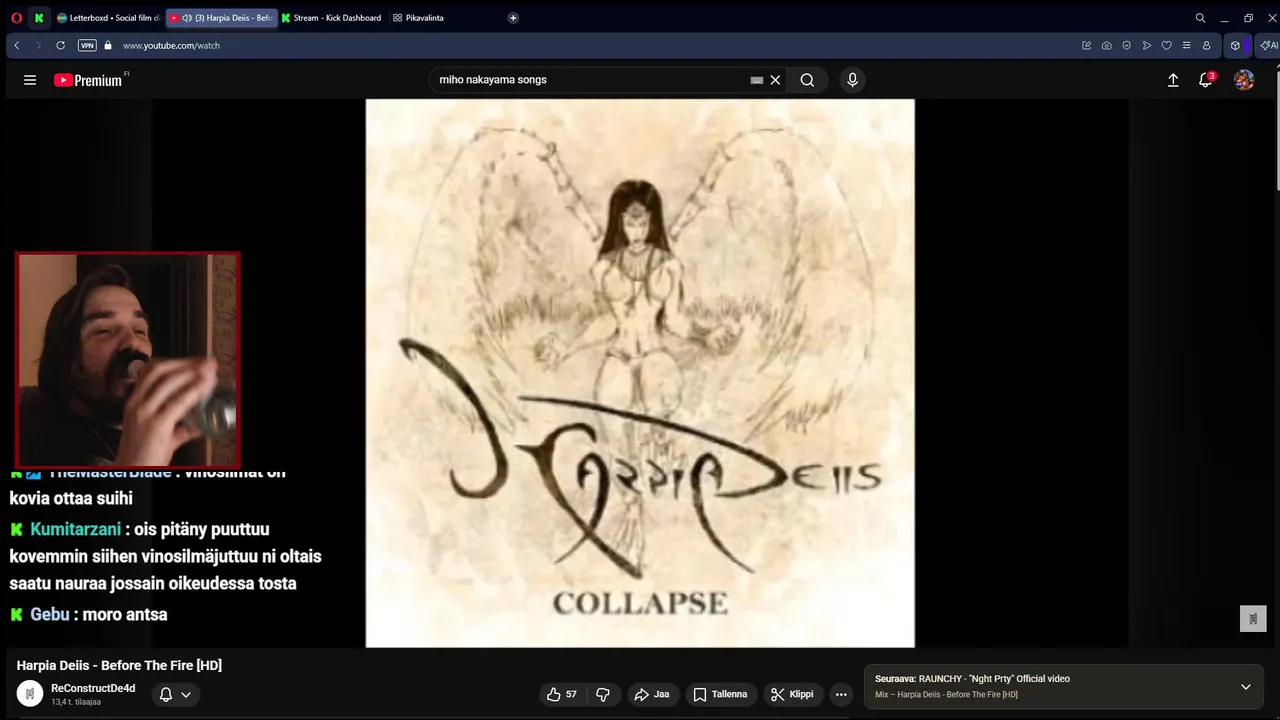This screenshot has width=1280, height=720.
Task: Open the on-screen keyboard in search
Action: point(757,80)
